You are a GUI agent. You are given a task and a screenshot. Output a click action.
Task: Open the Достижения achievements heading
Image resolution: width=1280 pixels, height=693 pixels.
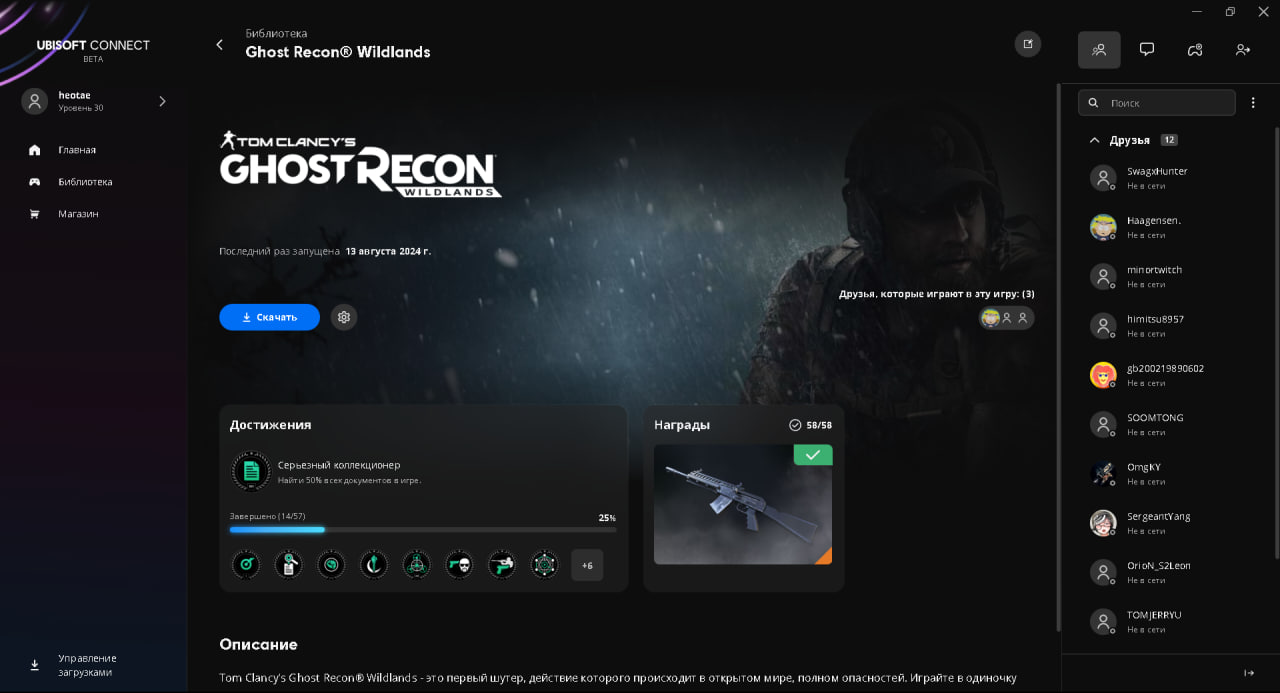(270, 425)
